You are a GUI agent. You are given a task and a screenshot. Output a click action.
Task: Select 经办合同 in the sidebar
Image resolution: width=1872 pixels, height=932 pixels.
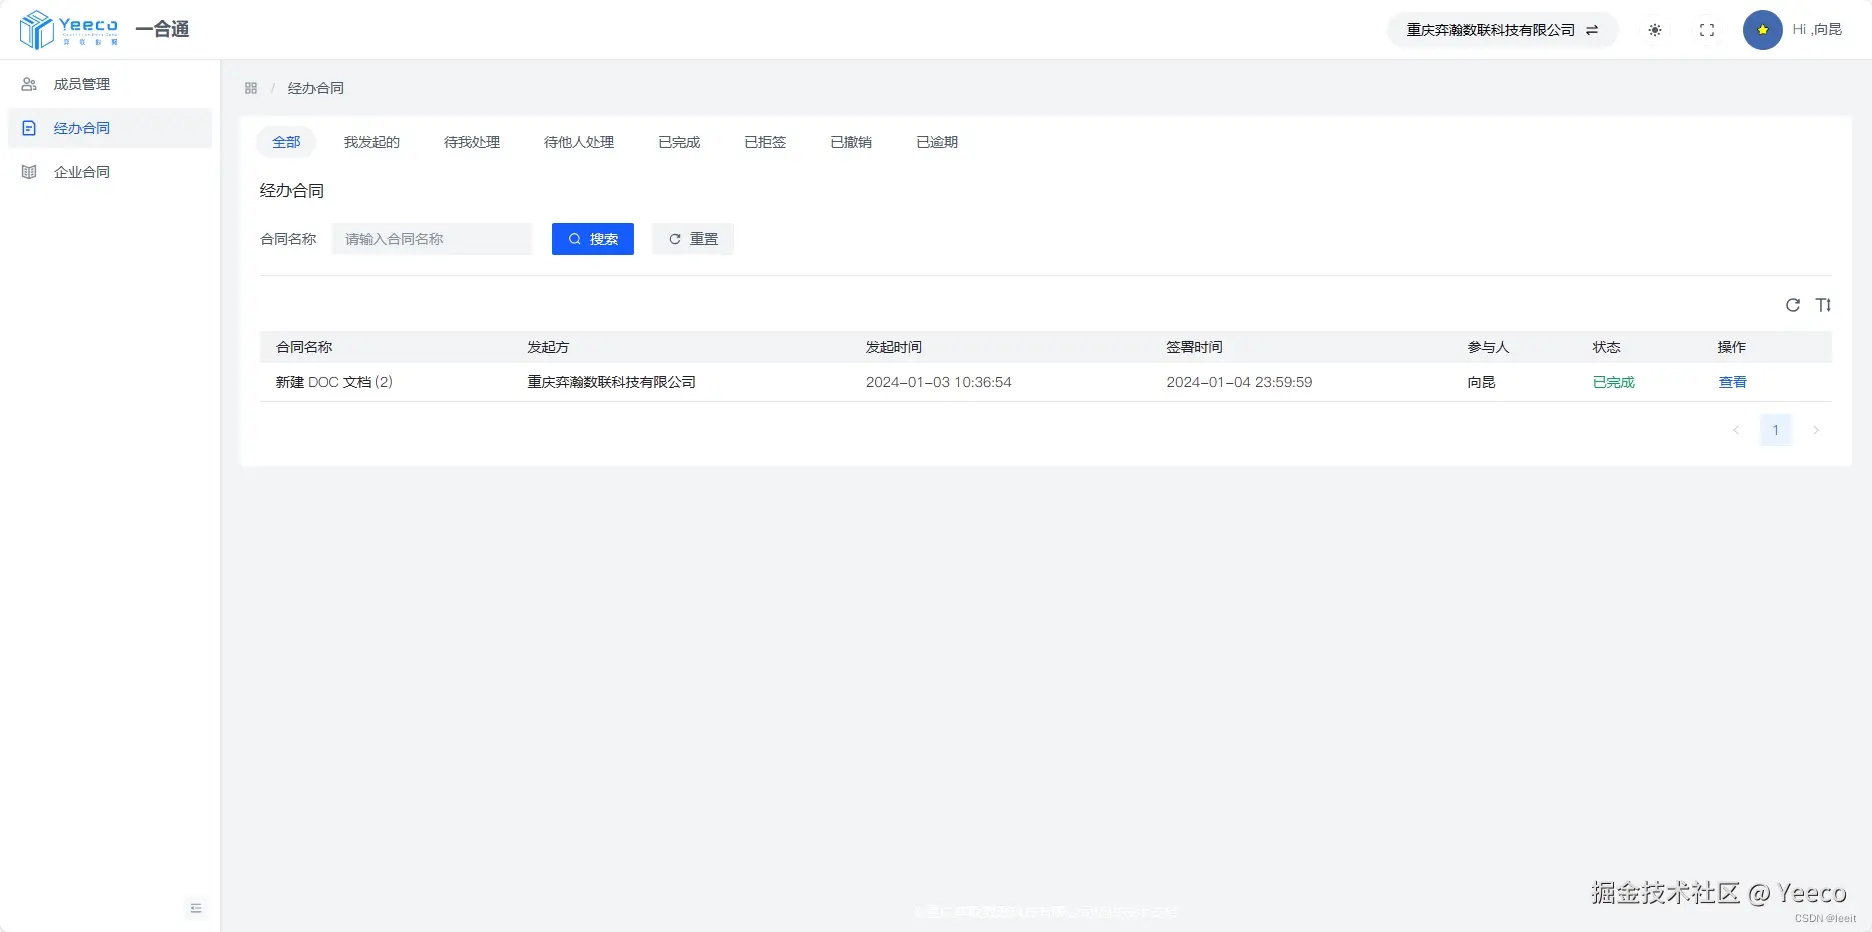pos(110,128)
